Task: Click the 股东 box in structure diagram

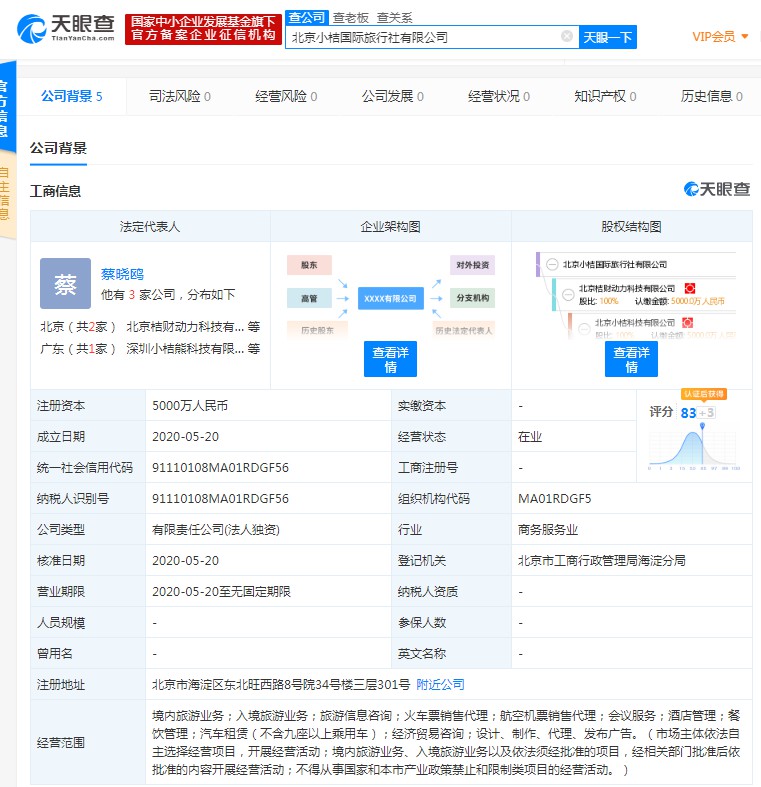Action: point(309,265)
